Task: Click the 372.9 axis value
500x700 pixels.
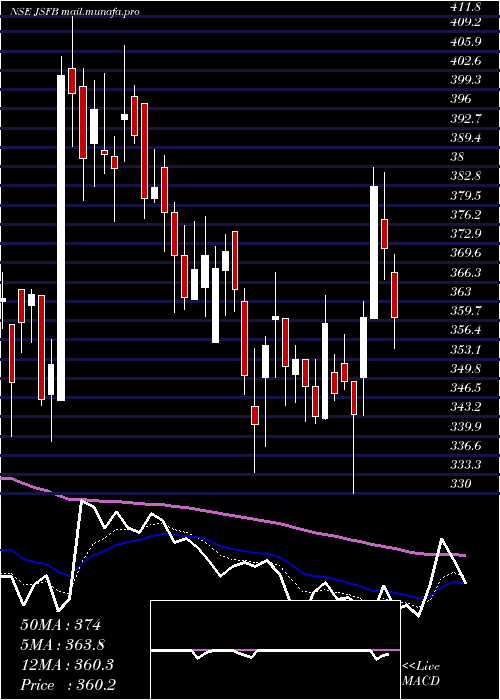Action: click(x=466, y=233)
